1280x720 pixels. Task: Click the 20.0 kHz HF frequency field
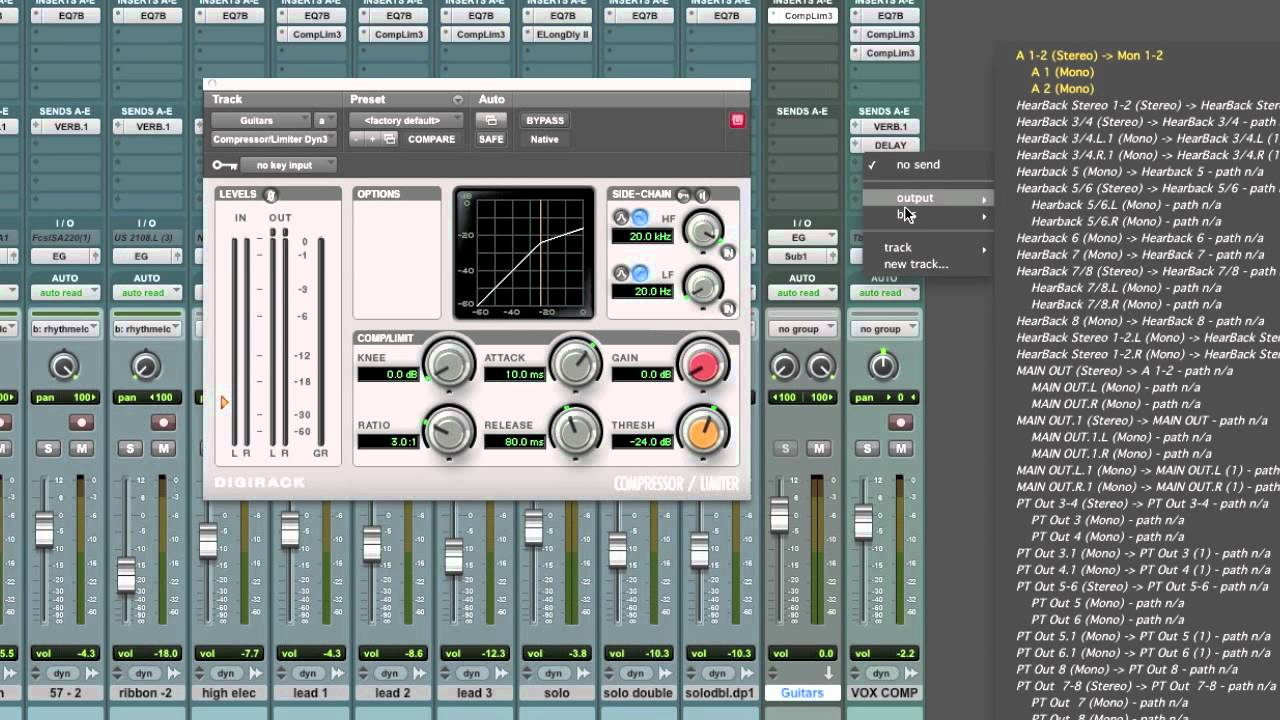click(x=641, y=237)
